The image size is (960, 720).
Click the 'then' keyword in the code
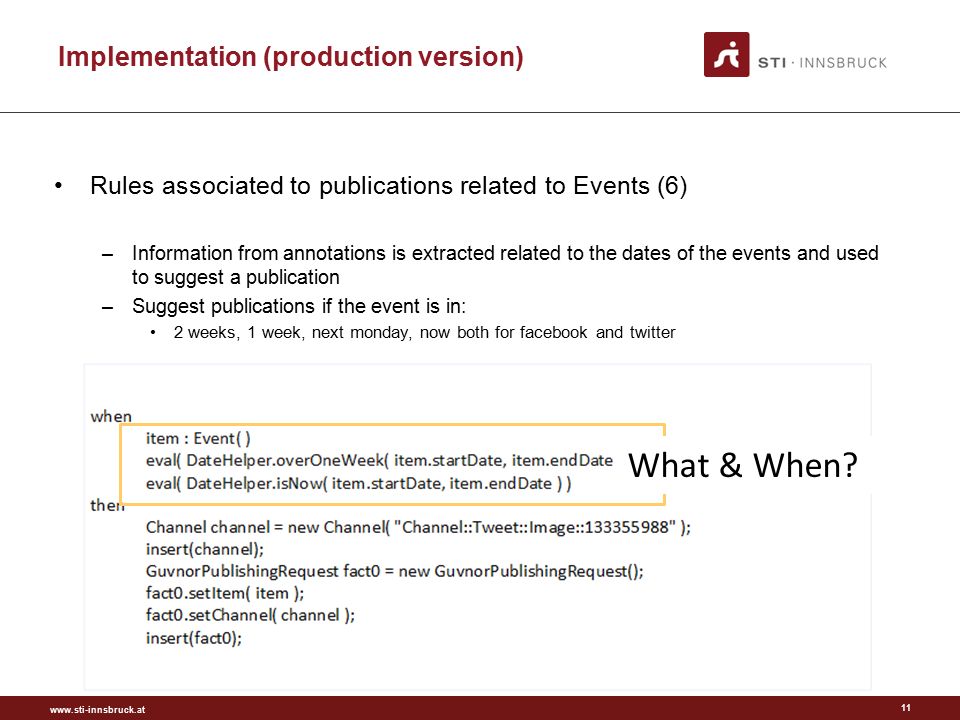107,505
